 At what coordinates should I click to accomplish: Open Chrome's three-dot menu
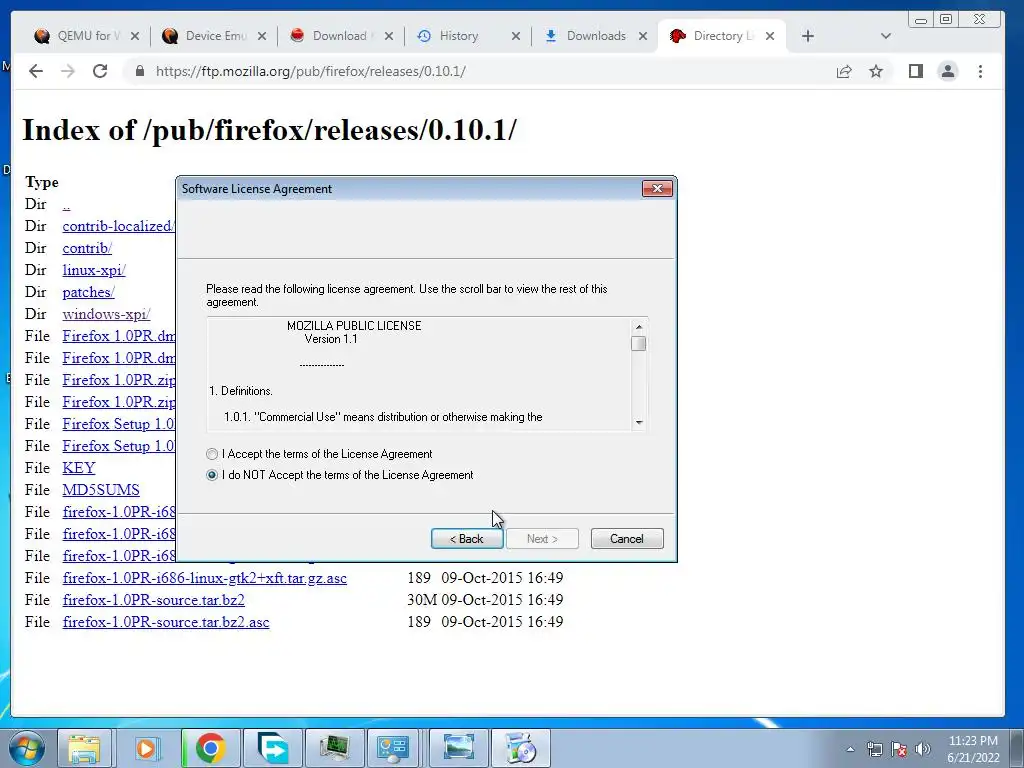pos(980,71)
